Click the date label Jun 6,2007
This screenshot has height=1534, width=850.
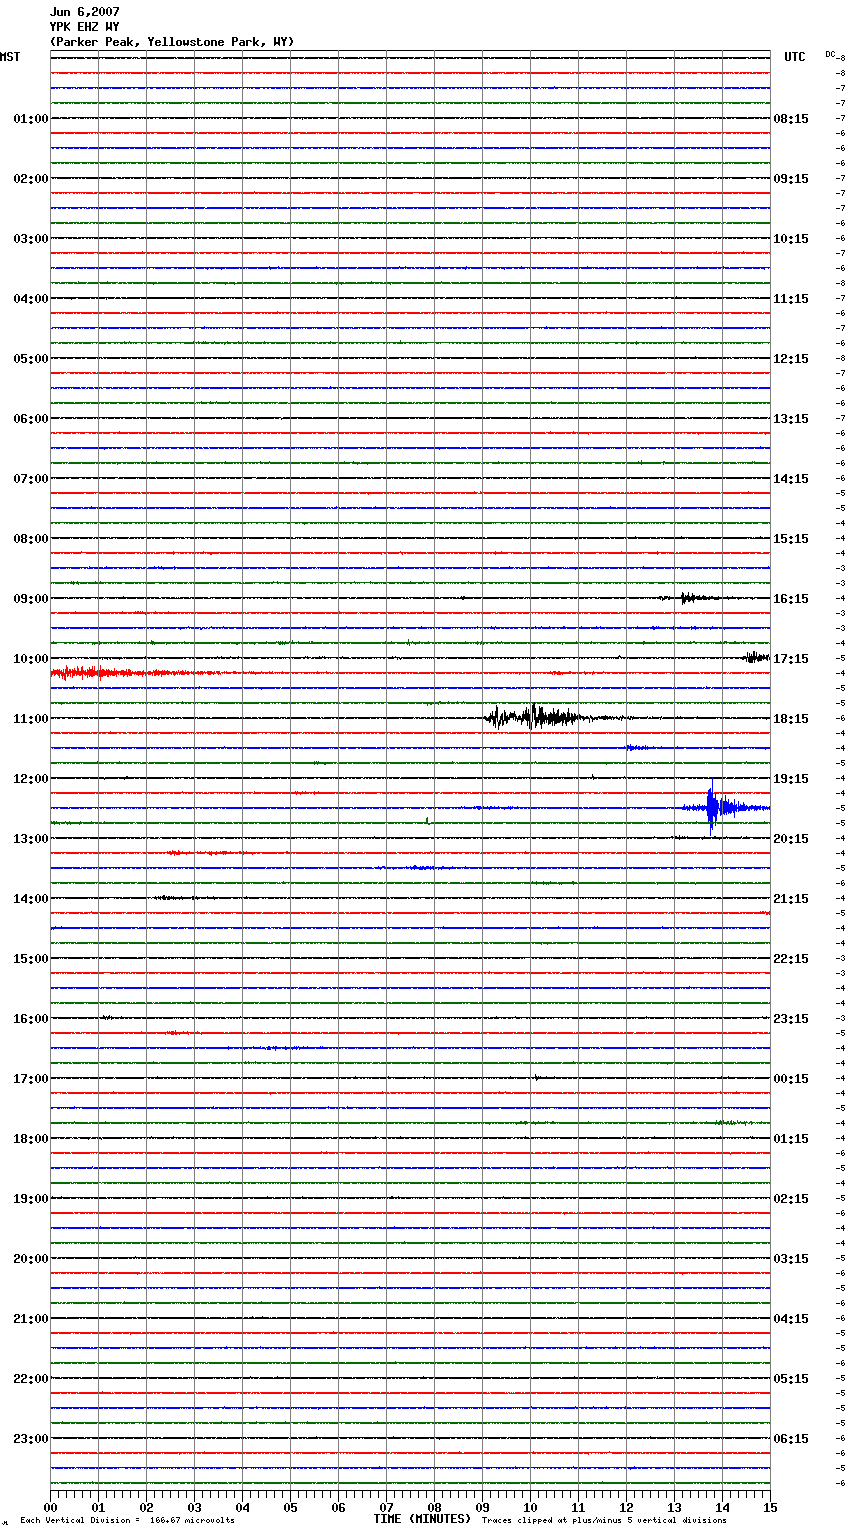click(85, 12)
